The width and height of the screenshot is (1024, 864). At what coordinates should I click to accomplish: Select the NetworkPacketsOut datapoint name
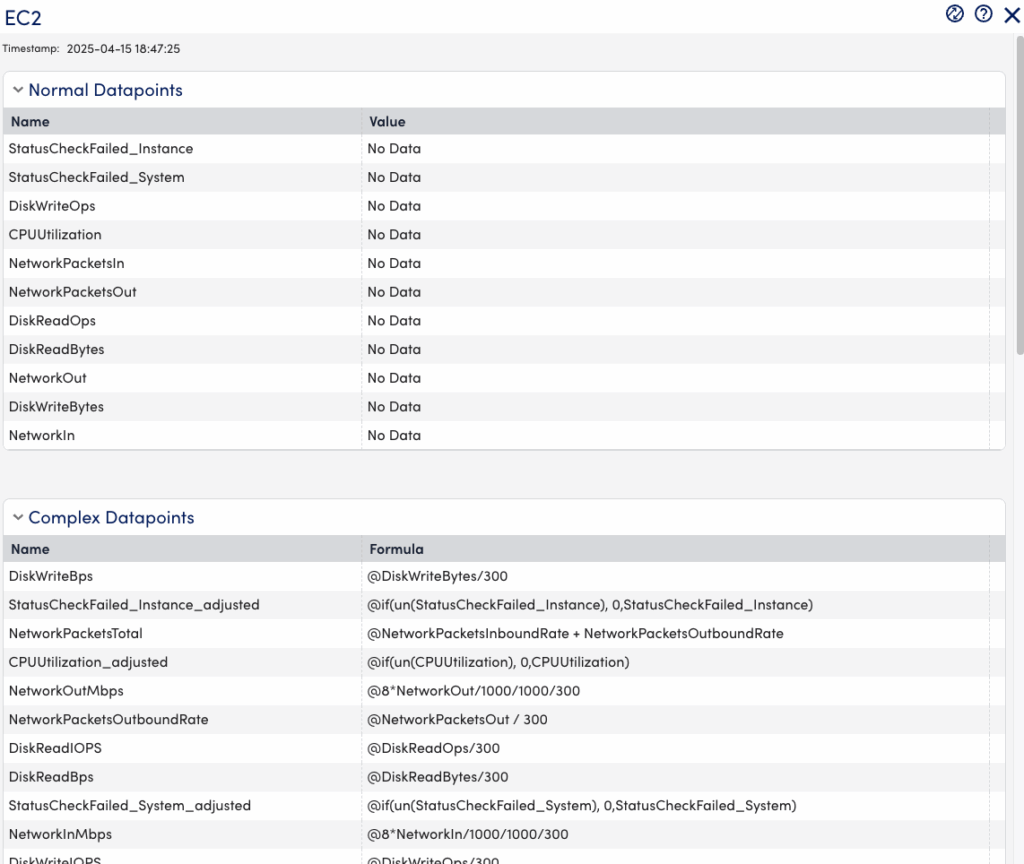72,293
